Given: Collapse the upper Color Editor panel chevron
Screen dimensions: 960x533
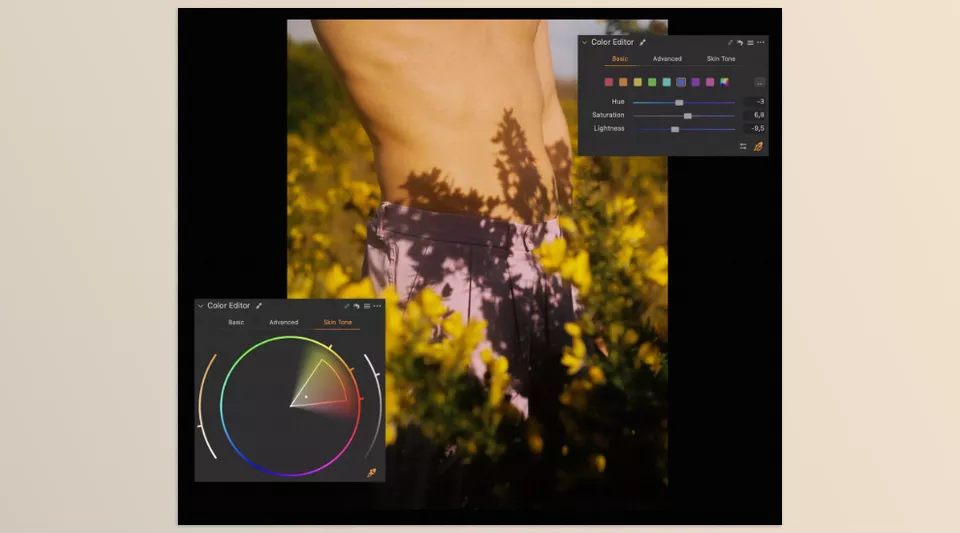Looking at the screenshot, I should point(584,43).
